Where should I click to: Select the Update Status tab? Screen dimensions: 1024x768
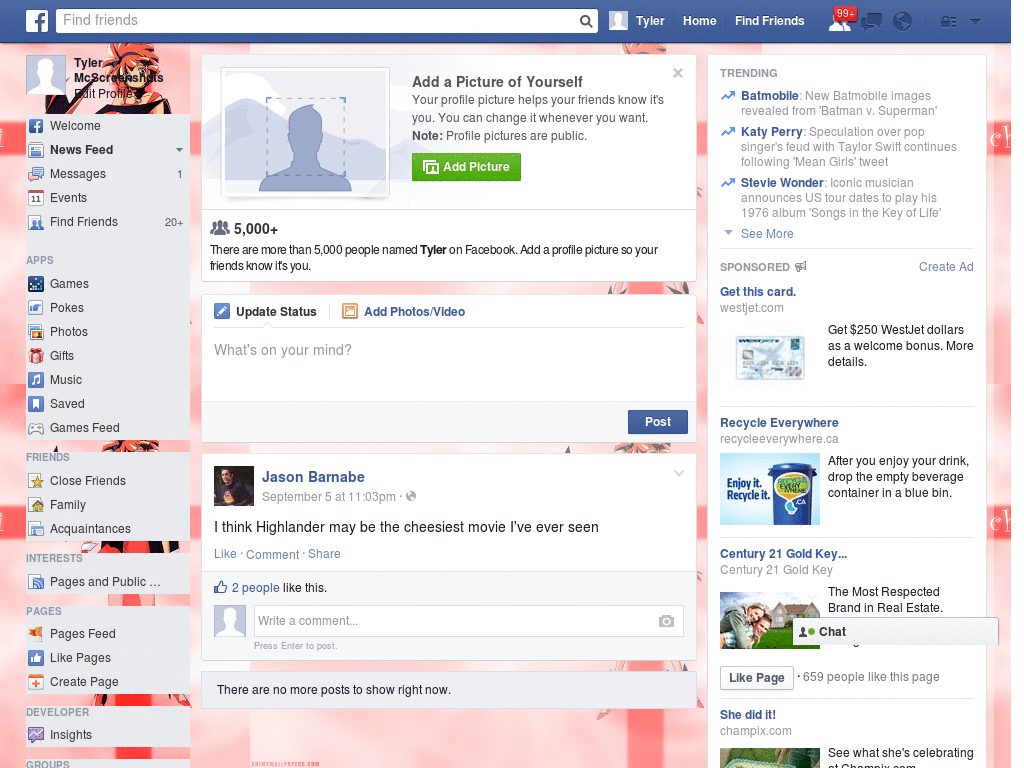click(266, 312)
